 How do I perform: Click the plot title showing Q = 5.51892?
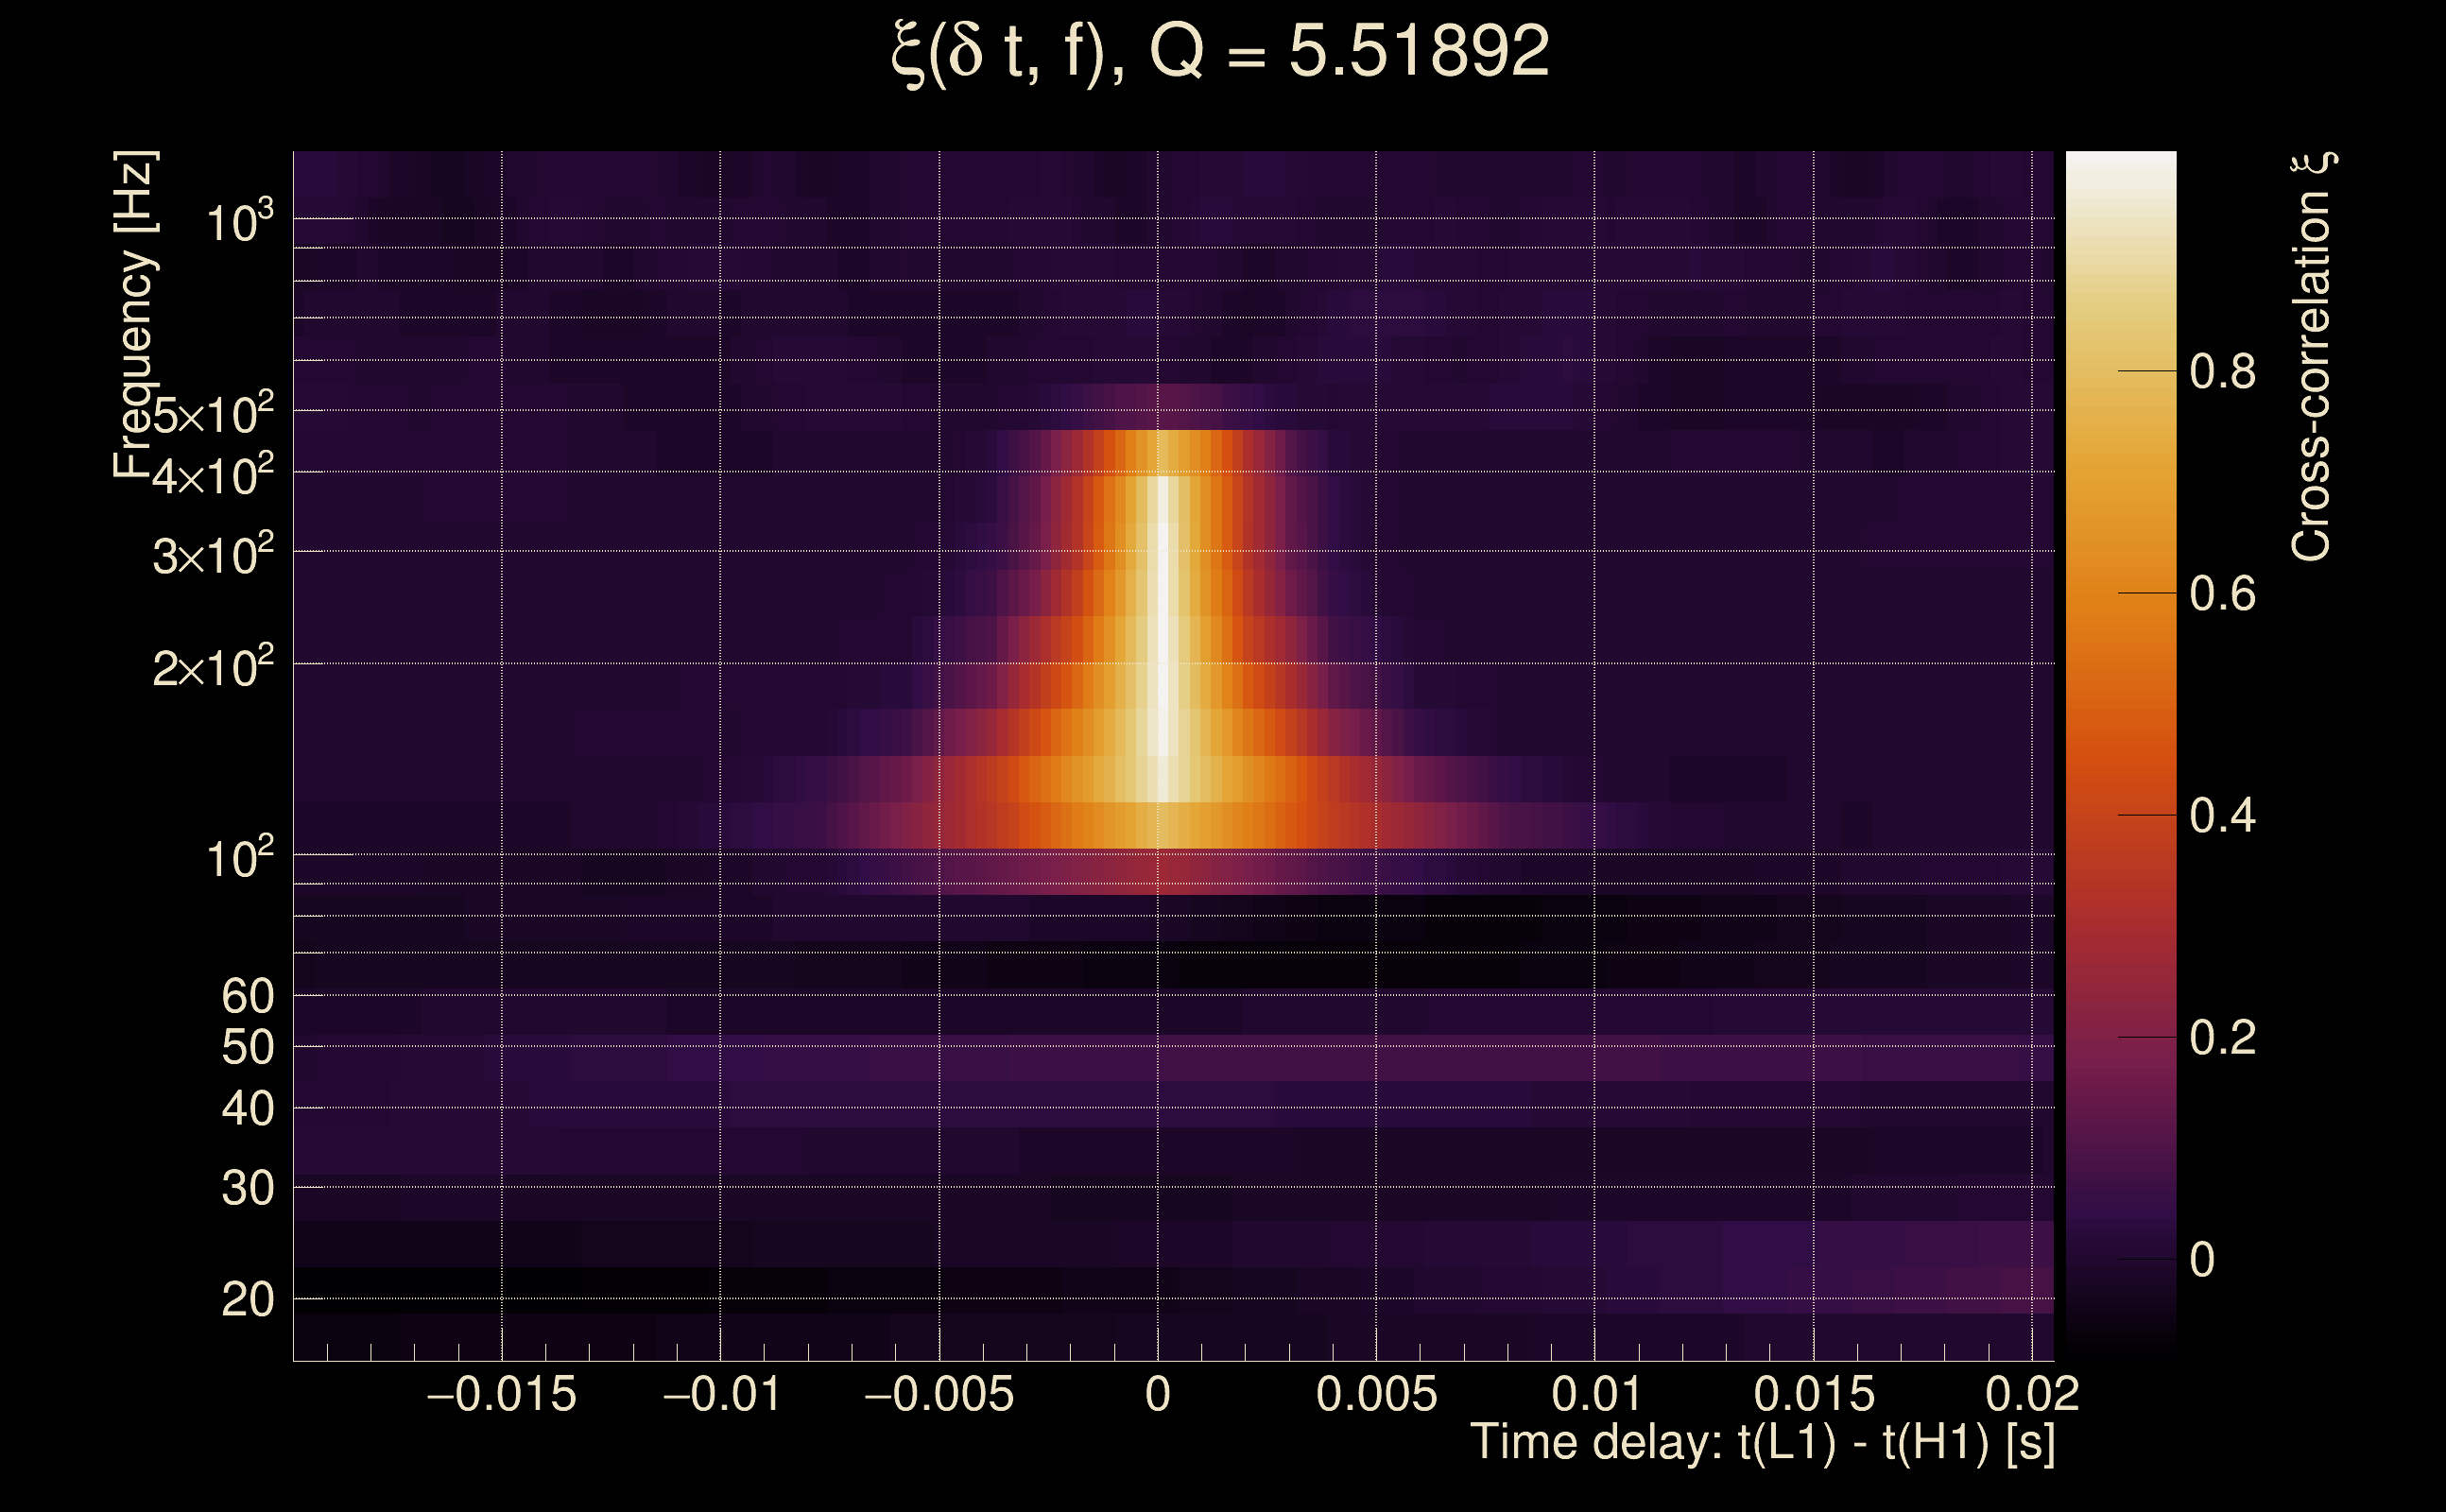tap(1220, 52)
